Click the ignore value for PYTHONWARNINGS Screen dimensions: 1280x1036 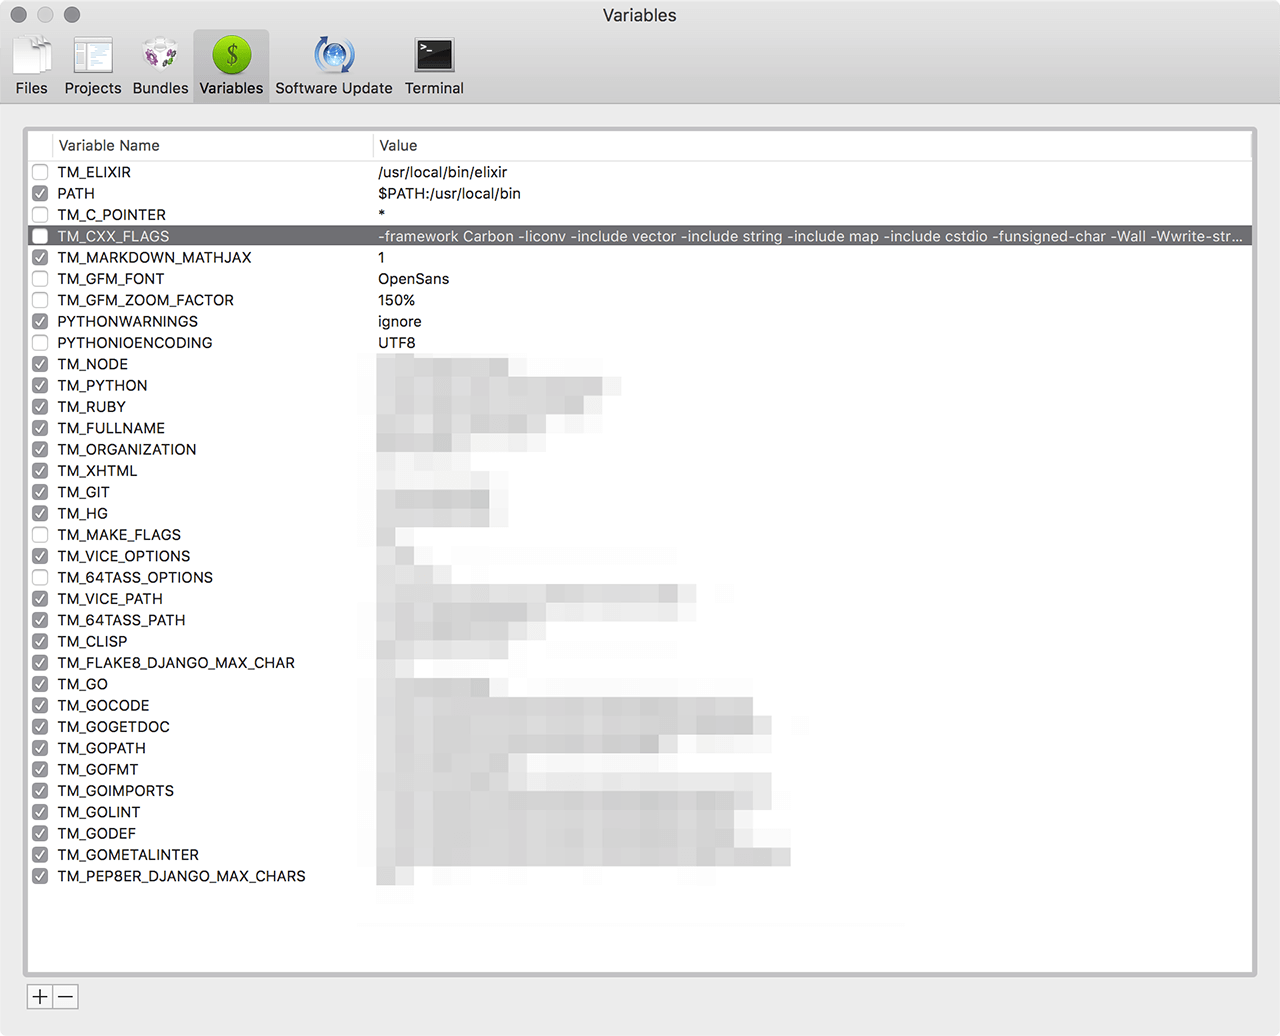pos(400,322)
